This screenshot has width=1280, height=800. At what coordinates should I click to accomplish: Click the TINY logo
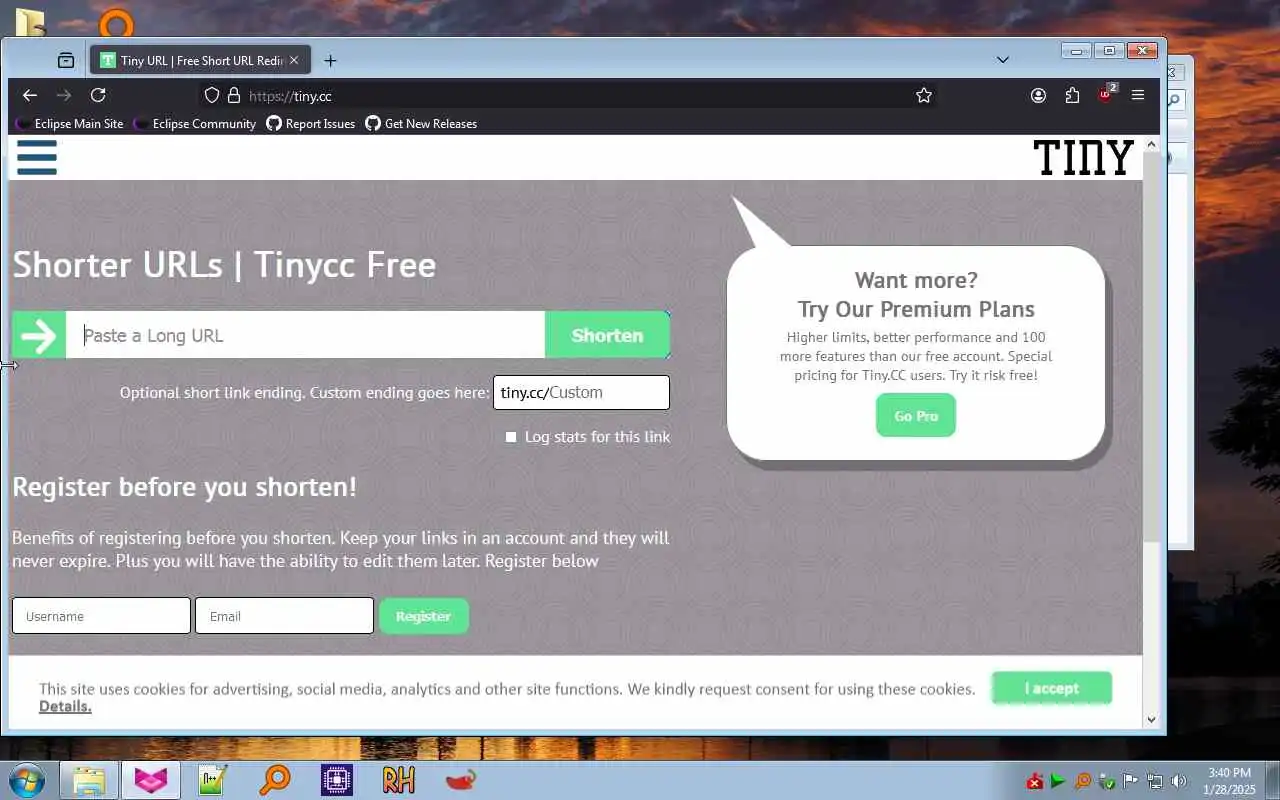click(1083, 158)
